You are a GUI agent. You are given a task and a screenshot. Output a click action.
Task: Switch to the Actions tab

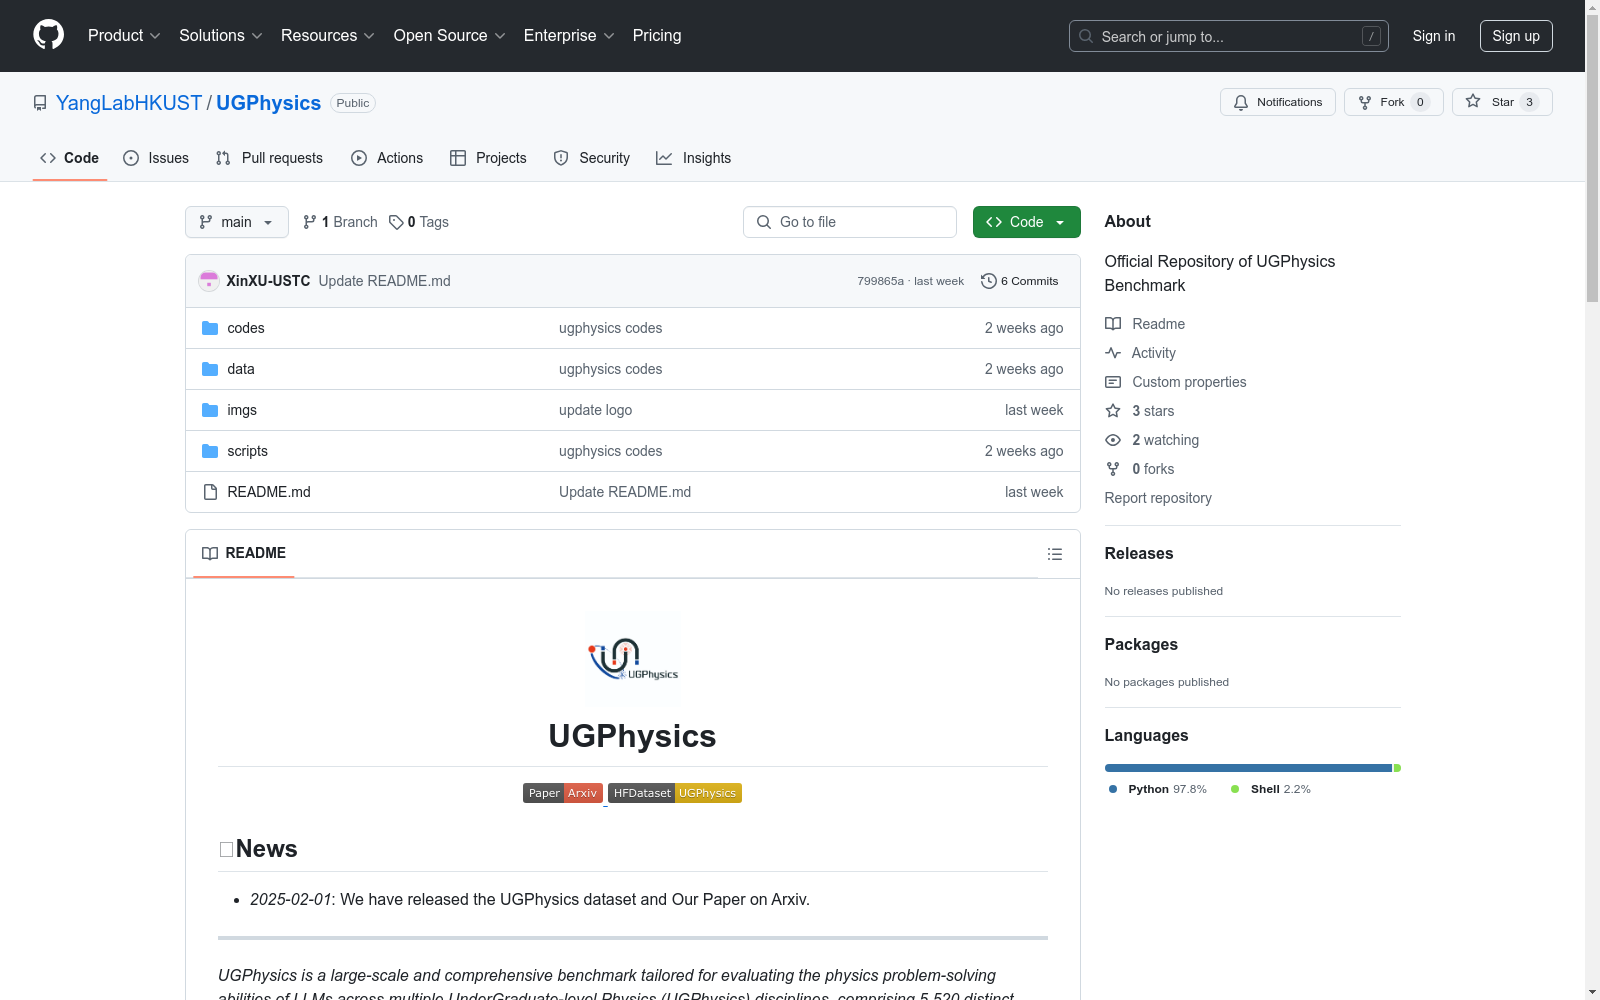pos(387,158)
